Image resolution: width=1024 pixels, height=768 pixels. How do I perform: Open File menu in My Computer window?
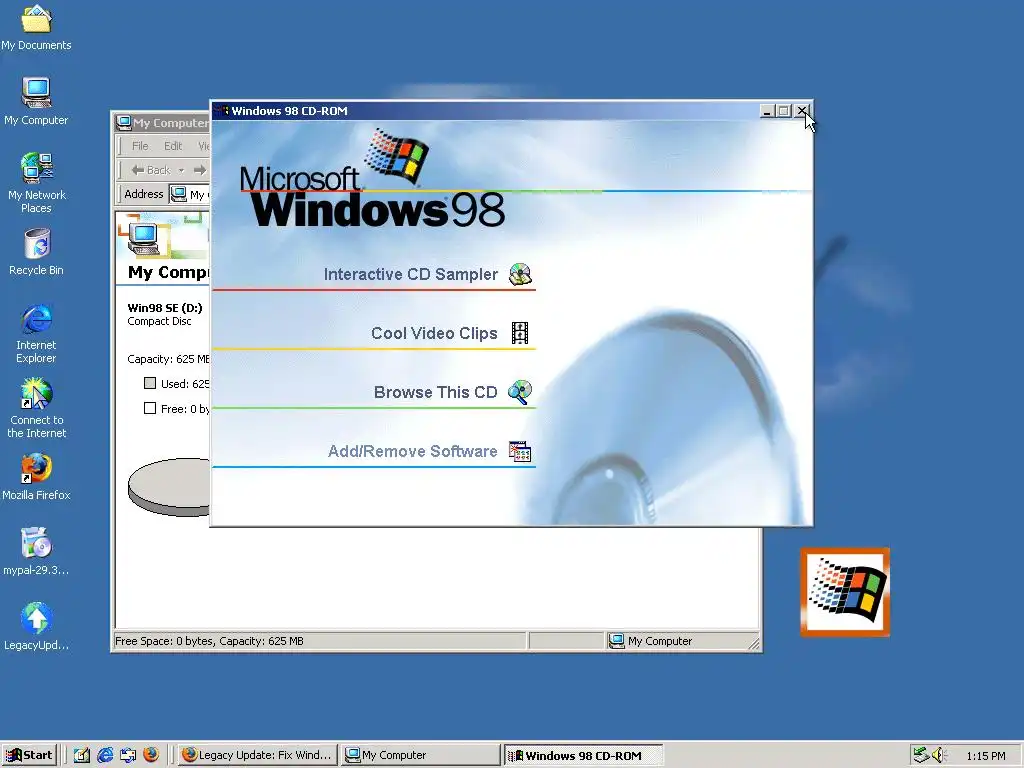click(x=140, y=146)
